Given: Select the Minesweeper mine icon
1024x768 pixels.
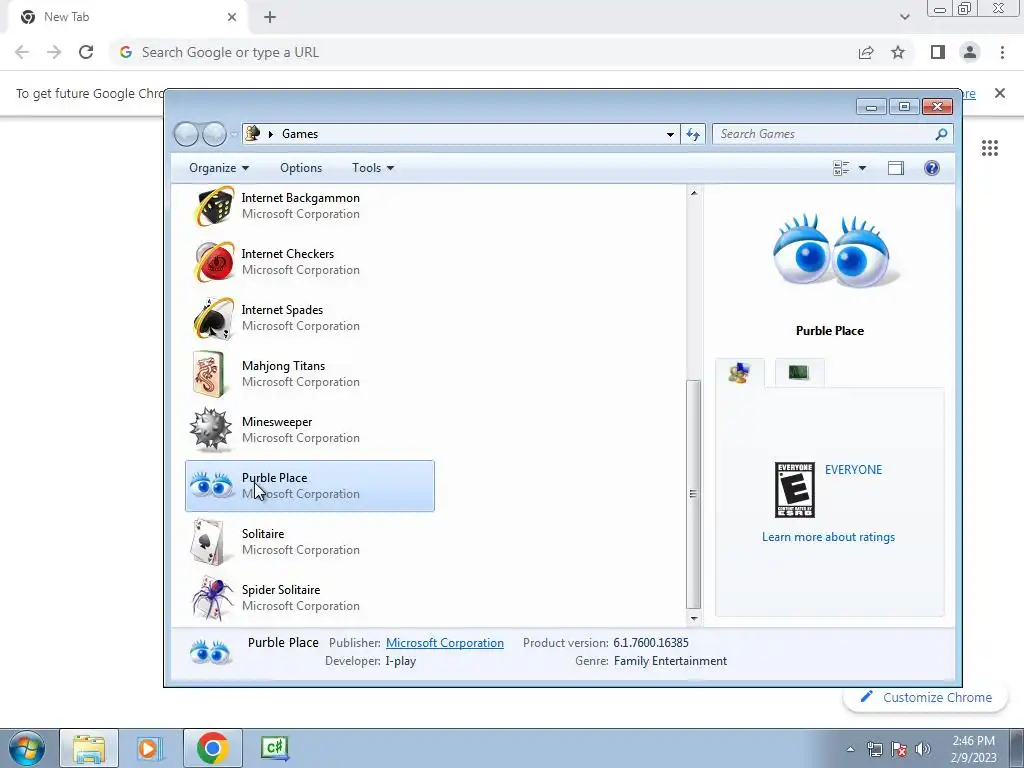Looking at the screenshot, I should [210, 430].
